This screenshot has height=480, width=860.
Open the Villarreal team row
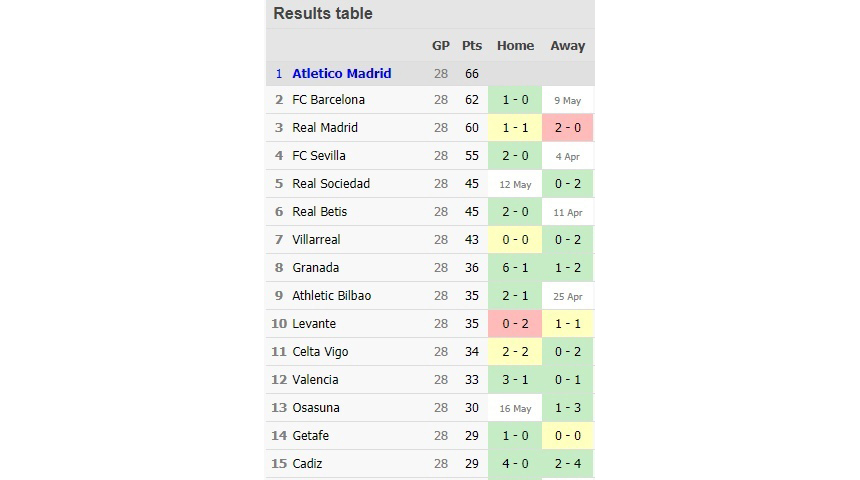coord(430,240)
